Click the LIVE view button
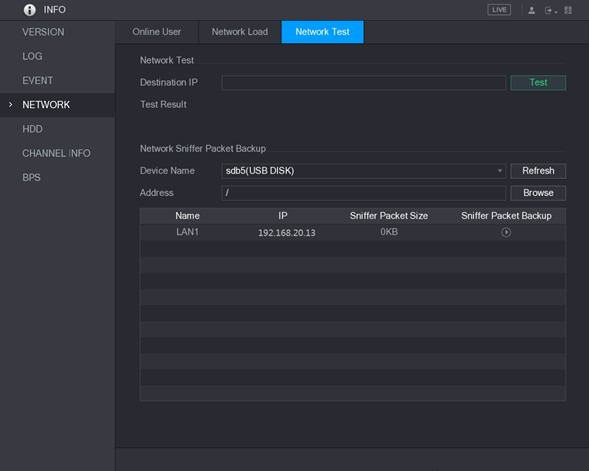589x471 pixels. click(499, 10)
